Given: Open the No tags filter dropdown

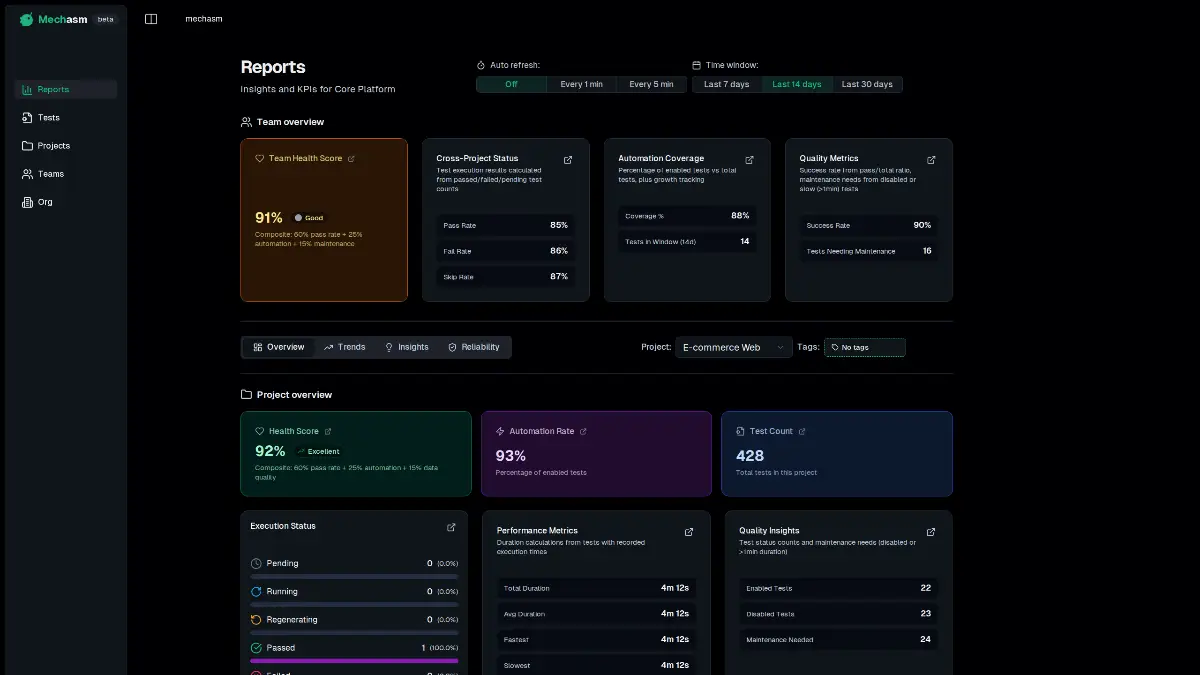Looking at the screenshot, I should pyautogui.click(x=864, y=348).
